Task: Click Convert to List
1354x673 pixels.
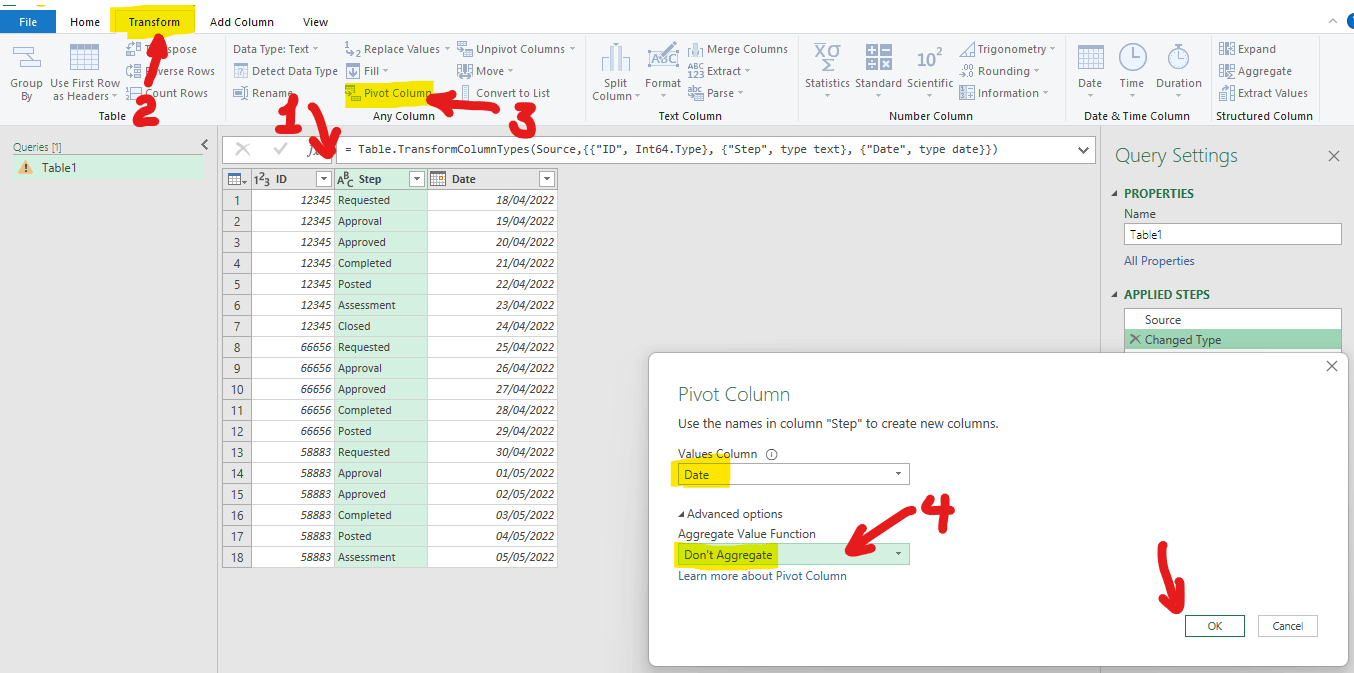Action: pos(505,93)
